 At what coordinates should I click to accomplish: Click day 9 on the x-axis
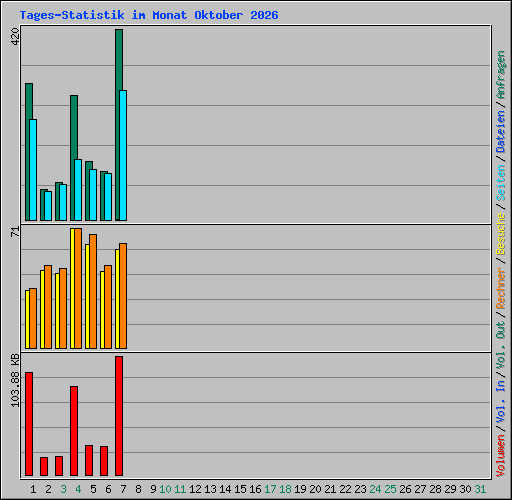[153, 489]
